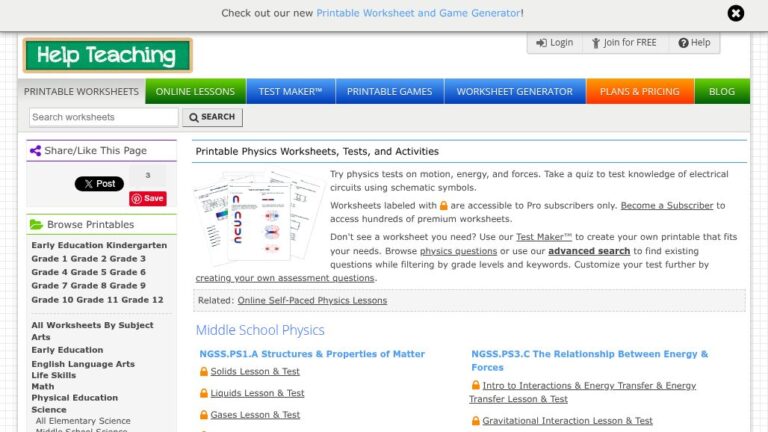Browse Kindergarten printables

click(x=137, y=245)
